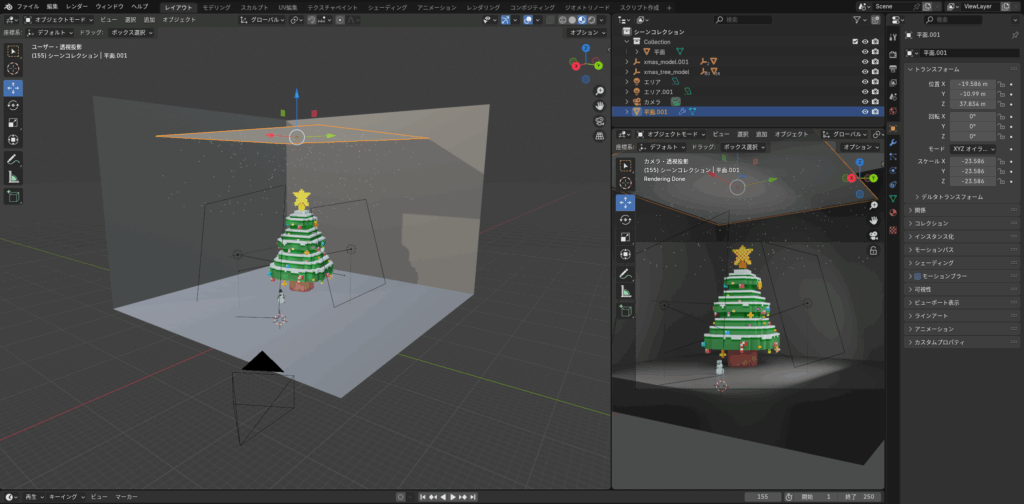Open the ファイル menu
1024x504 pixels.
coord(28,6)
